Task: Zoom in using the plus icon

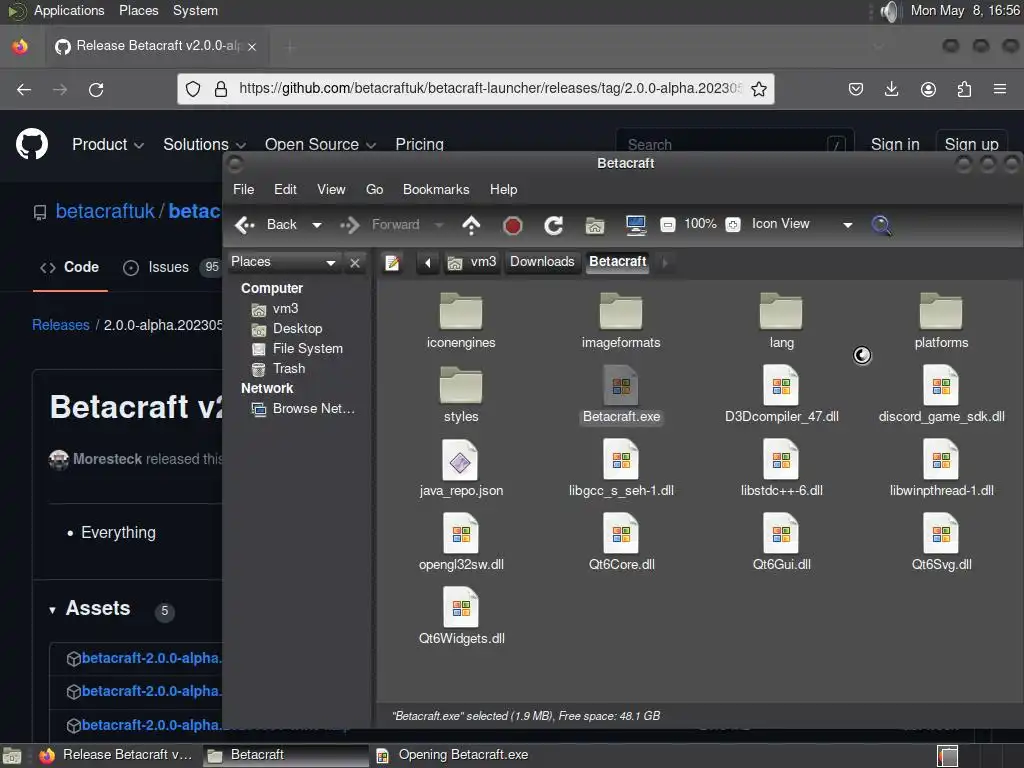Action: [x=733, y=225]
